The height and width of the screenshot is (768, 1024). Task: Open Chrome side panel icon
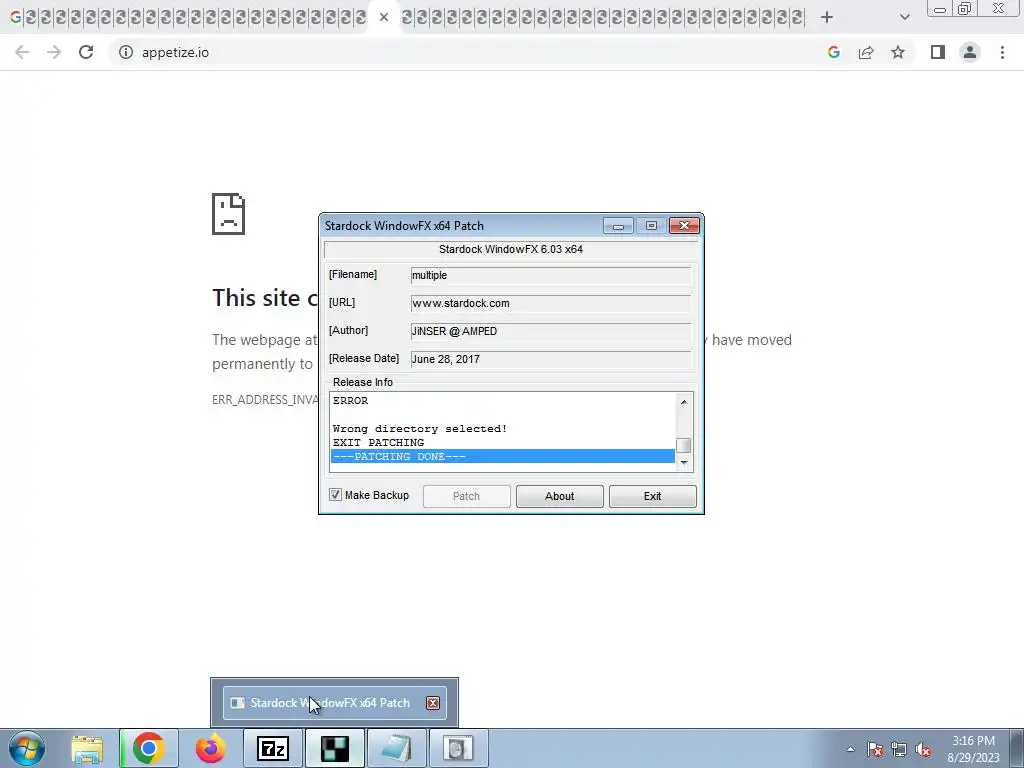[938, 52]
